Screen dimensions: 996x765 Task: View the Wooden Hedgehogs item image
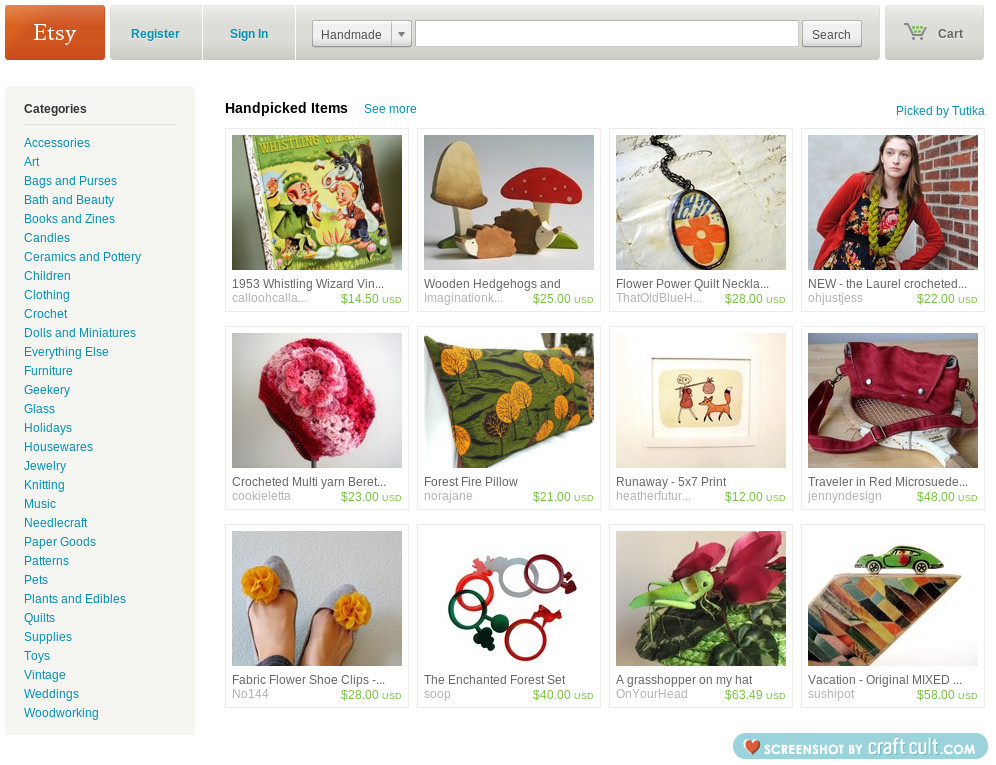click(x=509, y=202)
